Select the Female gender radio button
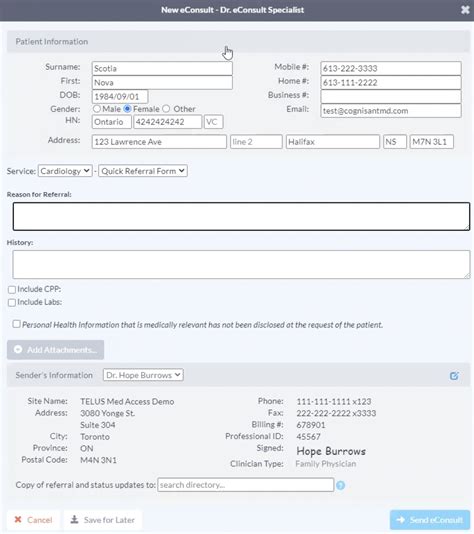474x534 pixels. coord(127,109)
